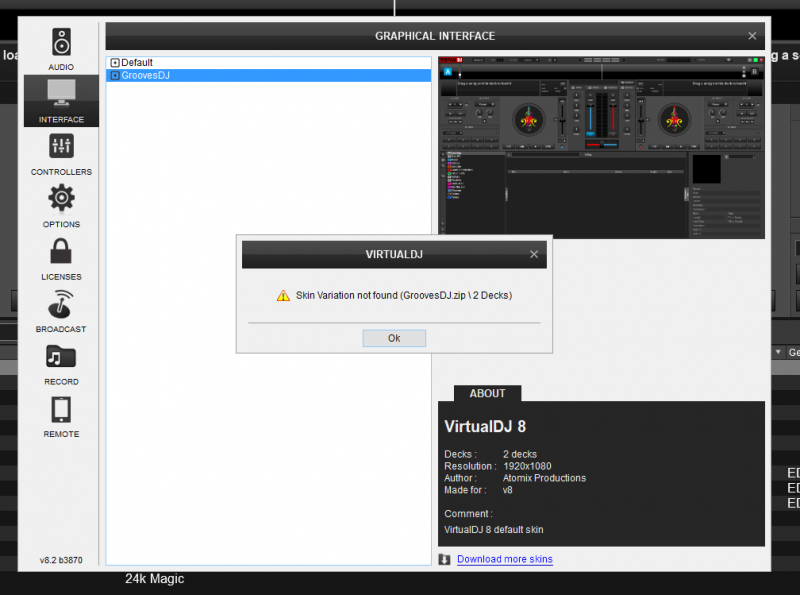Click the 2 decks value

[x=520, y=454]
